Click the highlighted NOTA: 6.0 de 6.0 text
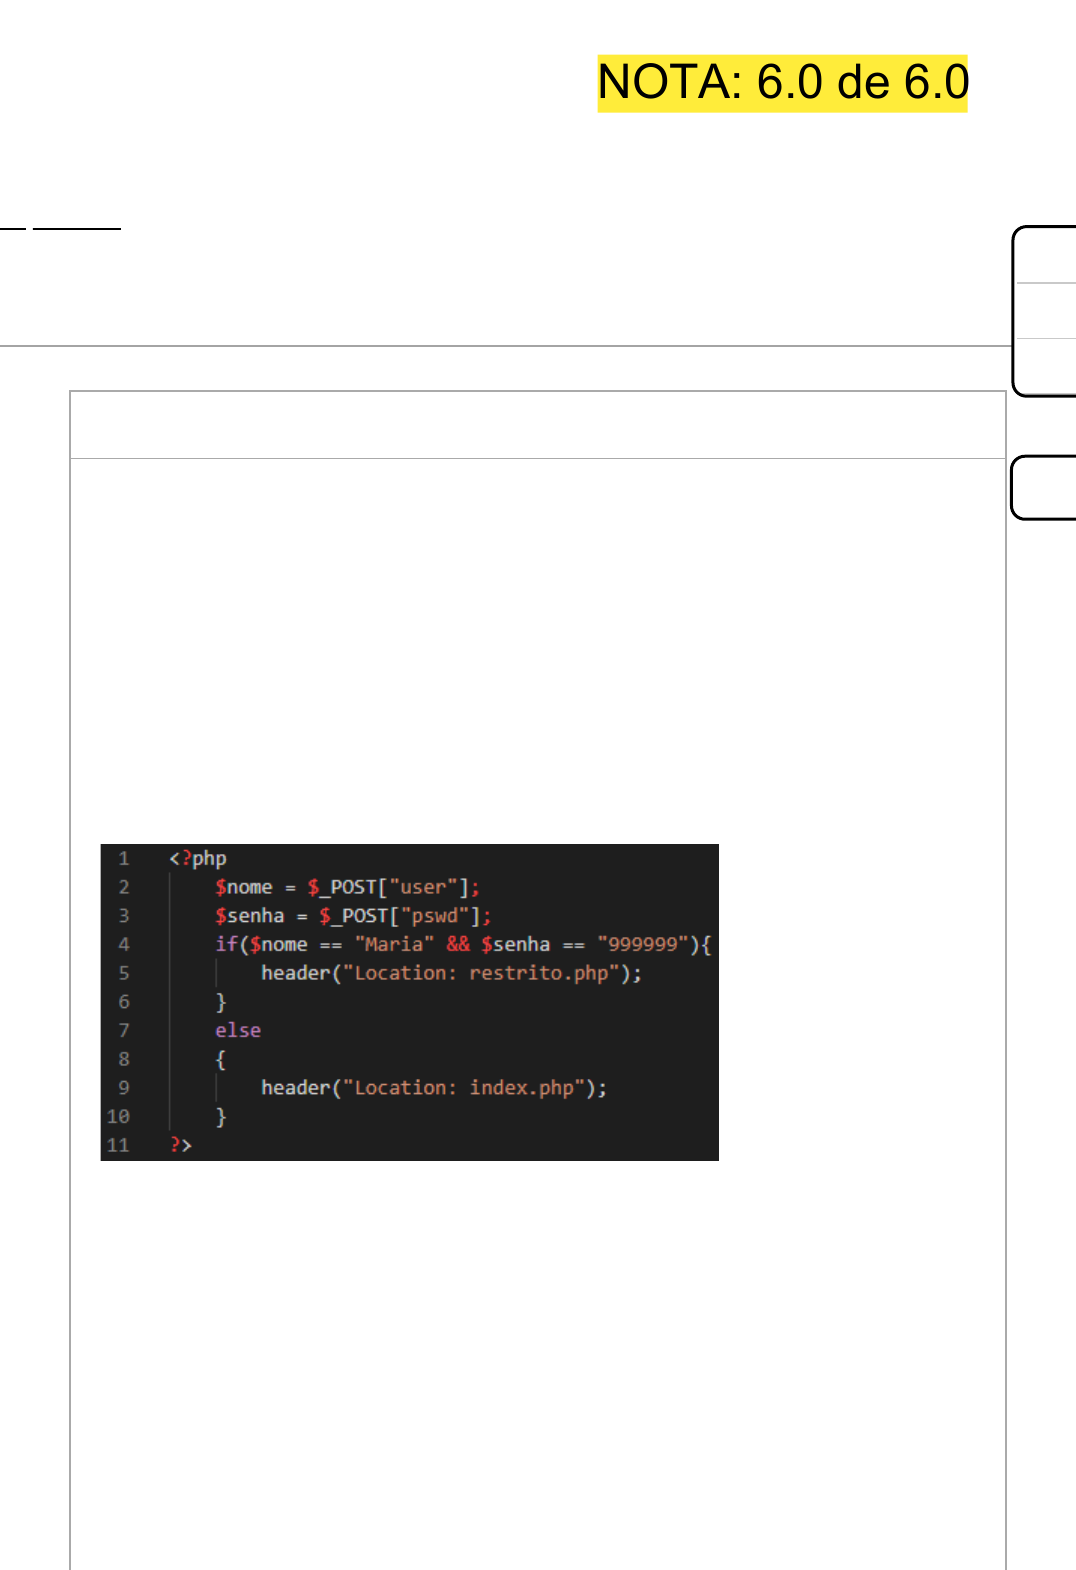 pyautogui.click(x=782, y=83)
